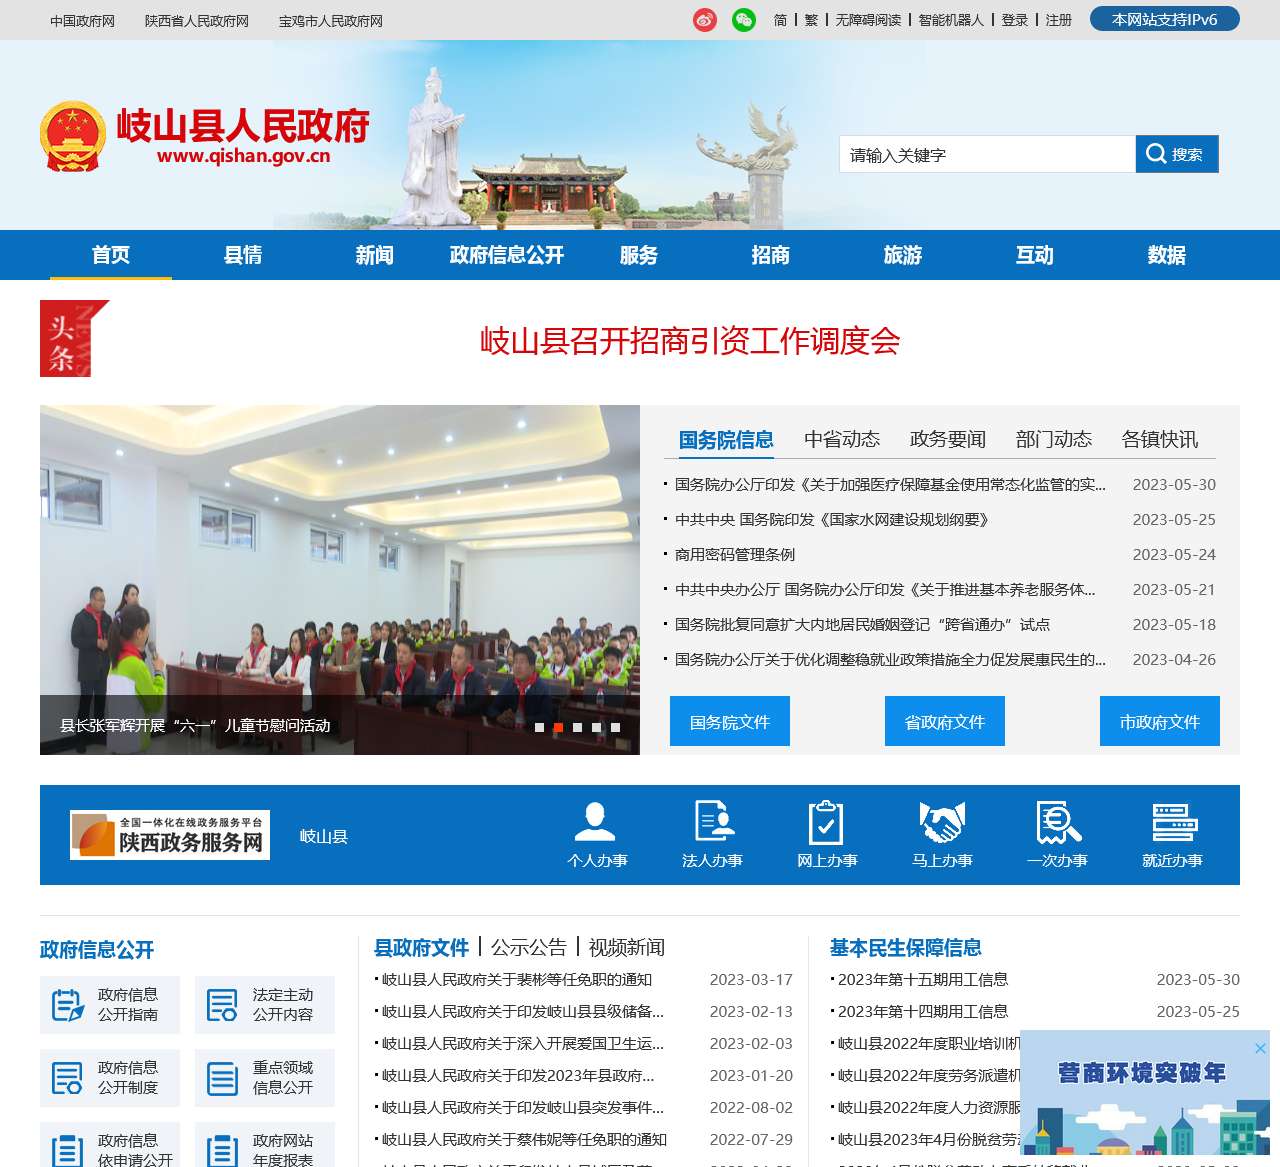Open the Weibo sharing icon

(x=705, y=20)
